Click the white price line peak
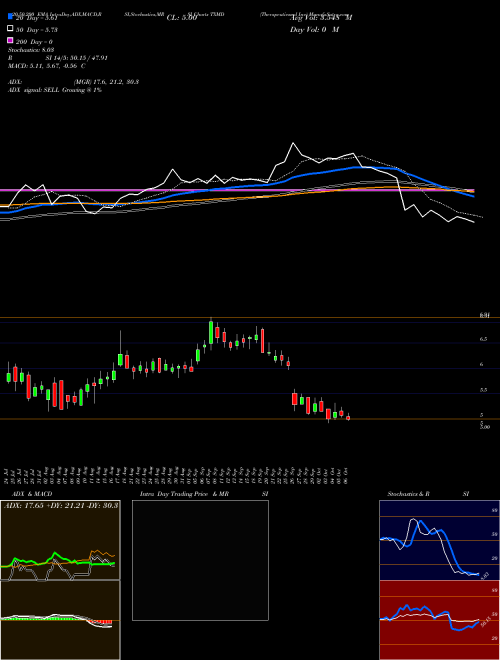Image resolution: width=500 pixels, height=660 pixels. point(293,144)
